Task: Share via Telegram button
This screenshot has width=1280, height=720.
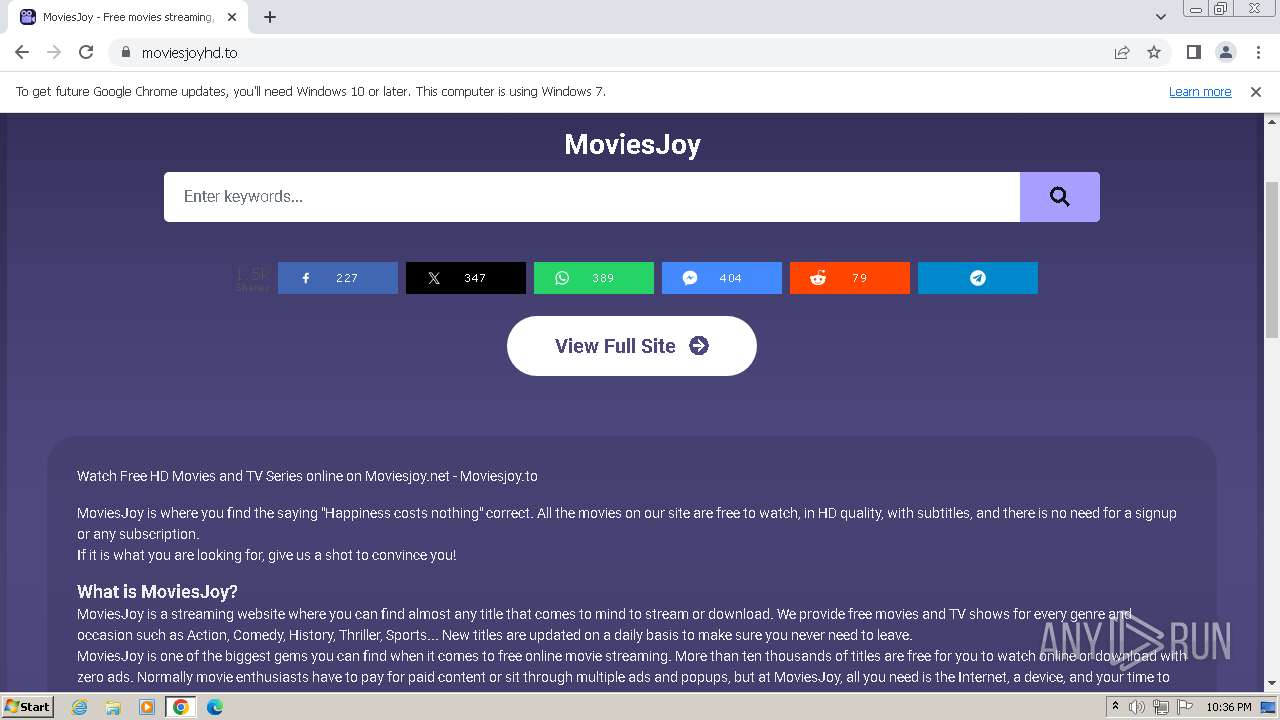Action: 978,278
